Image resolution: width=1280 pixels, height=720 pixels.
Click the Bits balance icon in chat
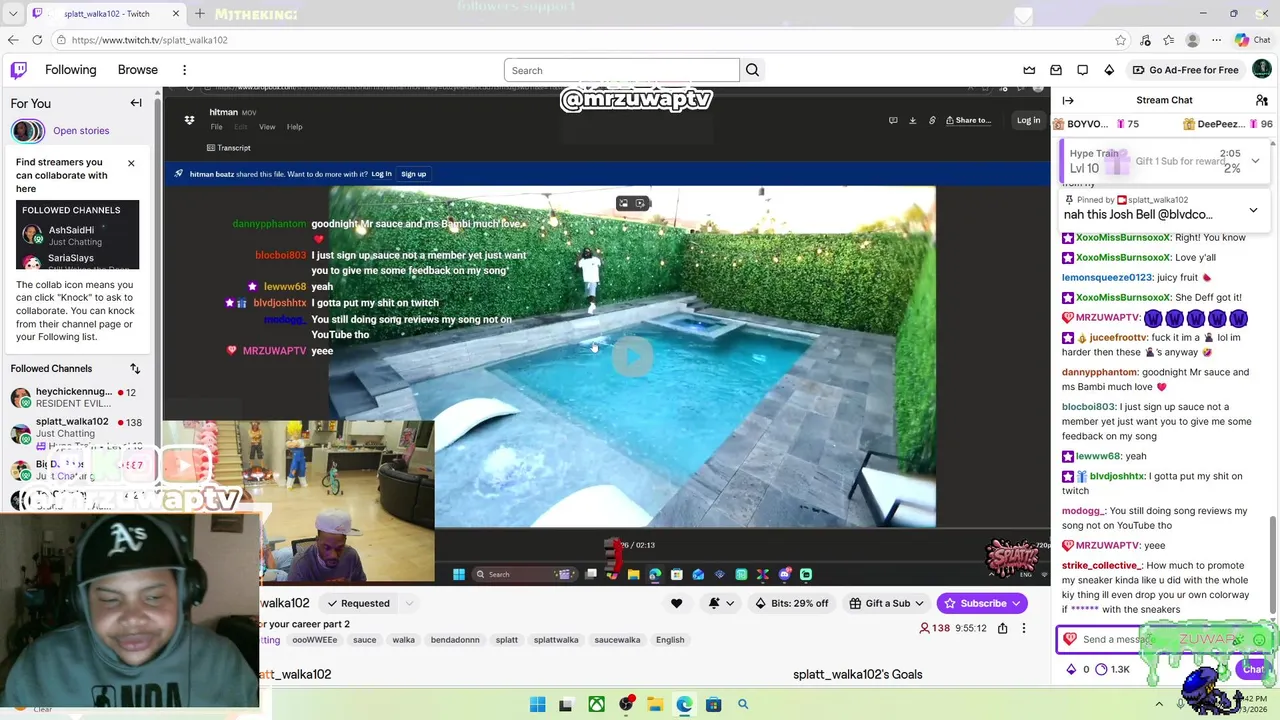pyautogui.click(x=1078, y=669)
